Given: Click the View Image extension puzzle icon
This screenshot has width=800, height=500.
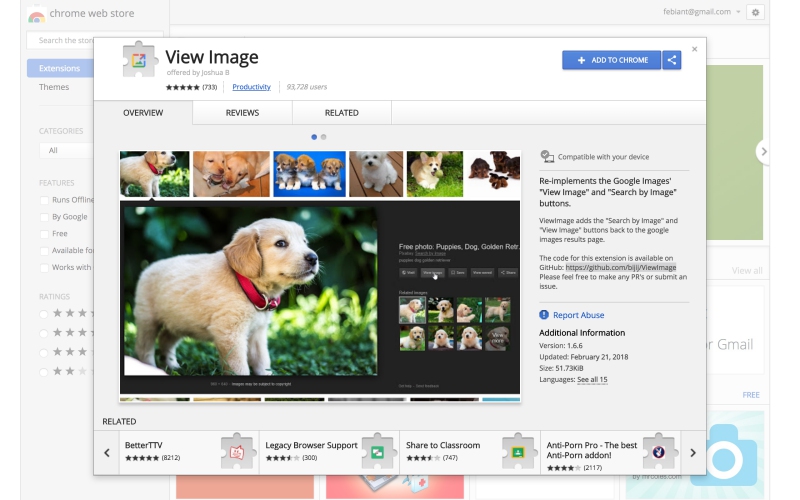Looking at the screenshot, I should pos(140,60).
